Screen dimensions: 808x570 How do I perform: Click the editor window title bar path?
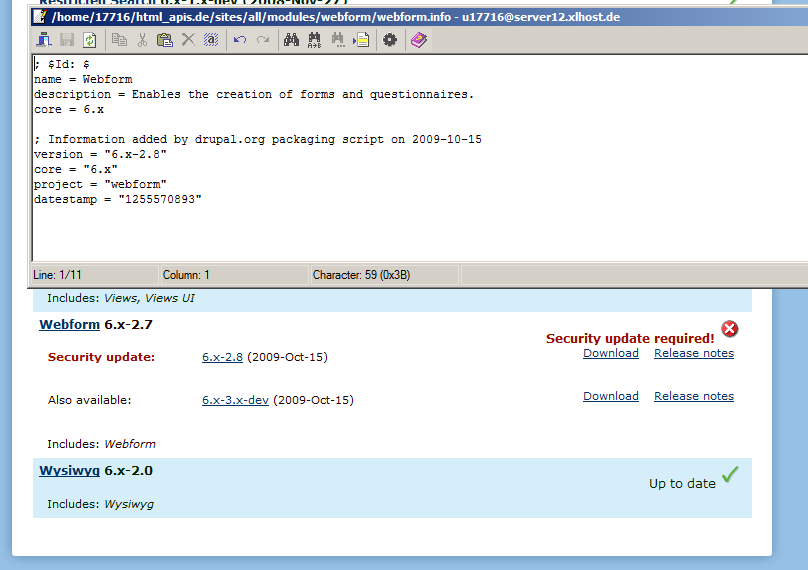pyautogui.click(x=335, y=17)
